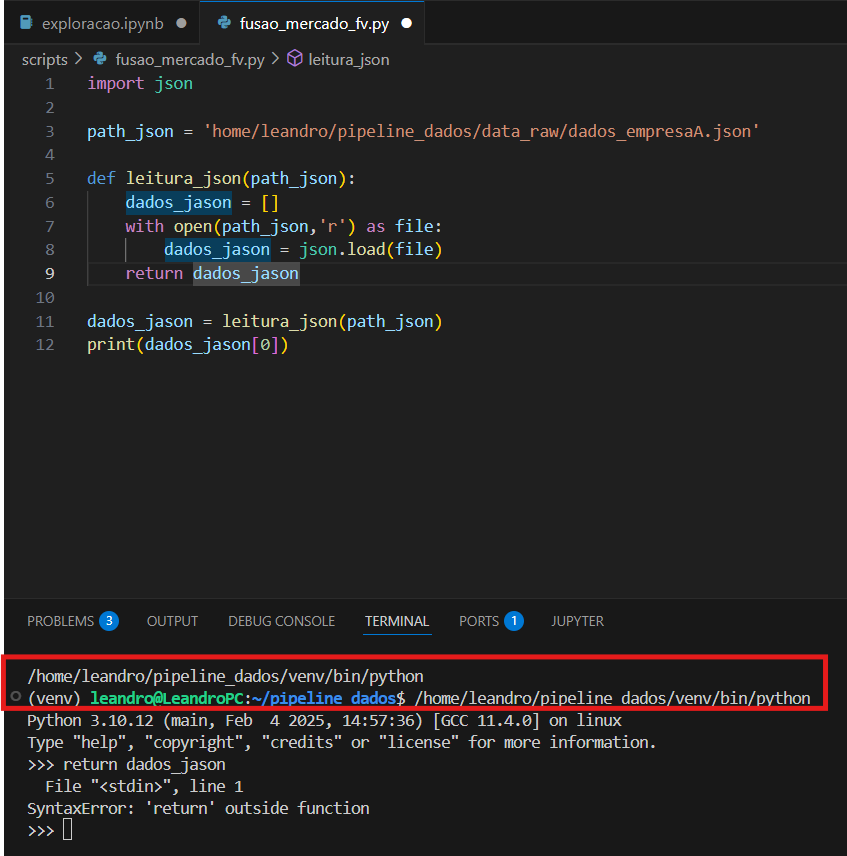Switch to the OUTPUT panel tab

(172, 621)
